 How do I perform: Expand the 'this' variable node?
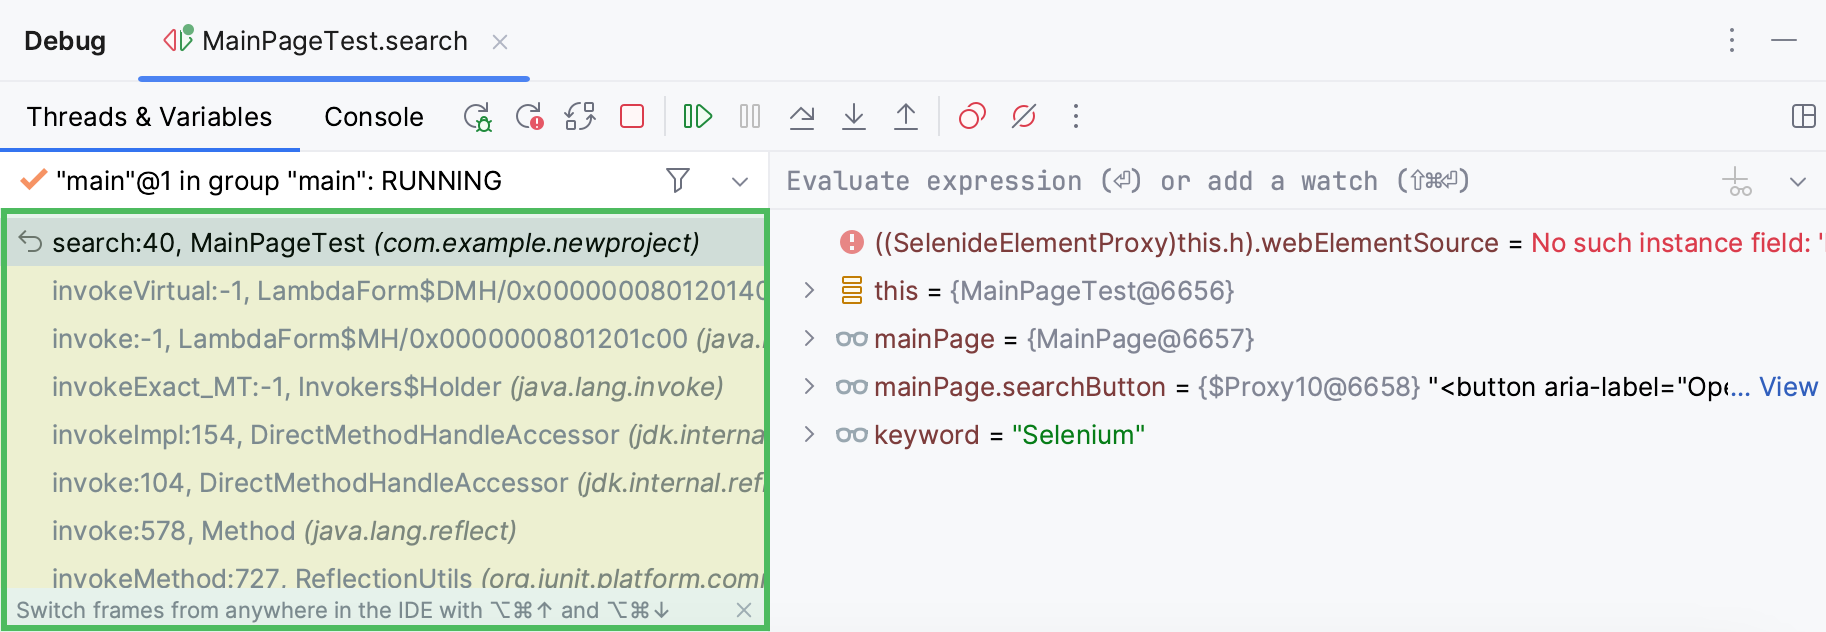coord(810,291)
